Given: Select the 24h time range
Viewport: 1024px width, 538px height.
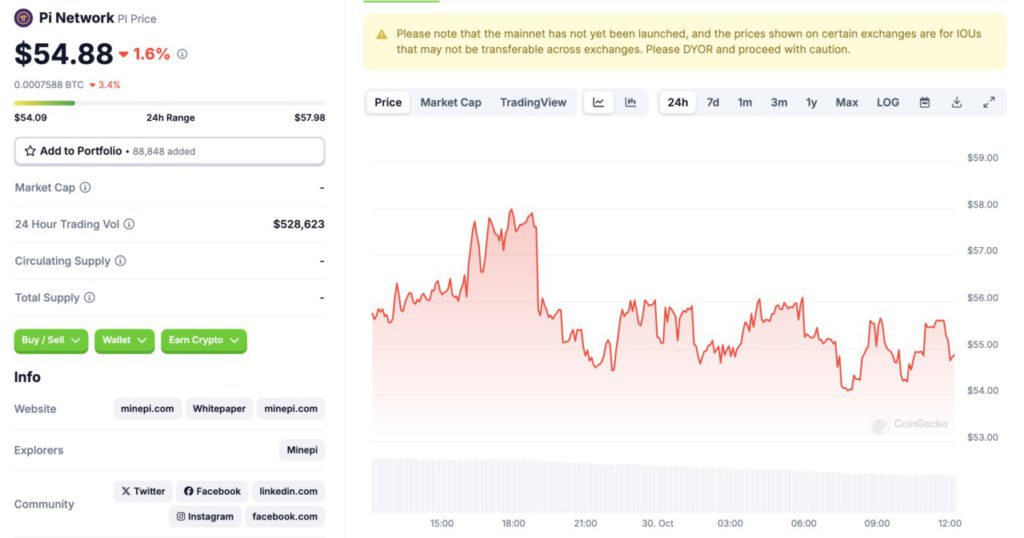Looking at the screenshot, I should [678, 102].
